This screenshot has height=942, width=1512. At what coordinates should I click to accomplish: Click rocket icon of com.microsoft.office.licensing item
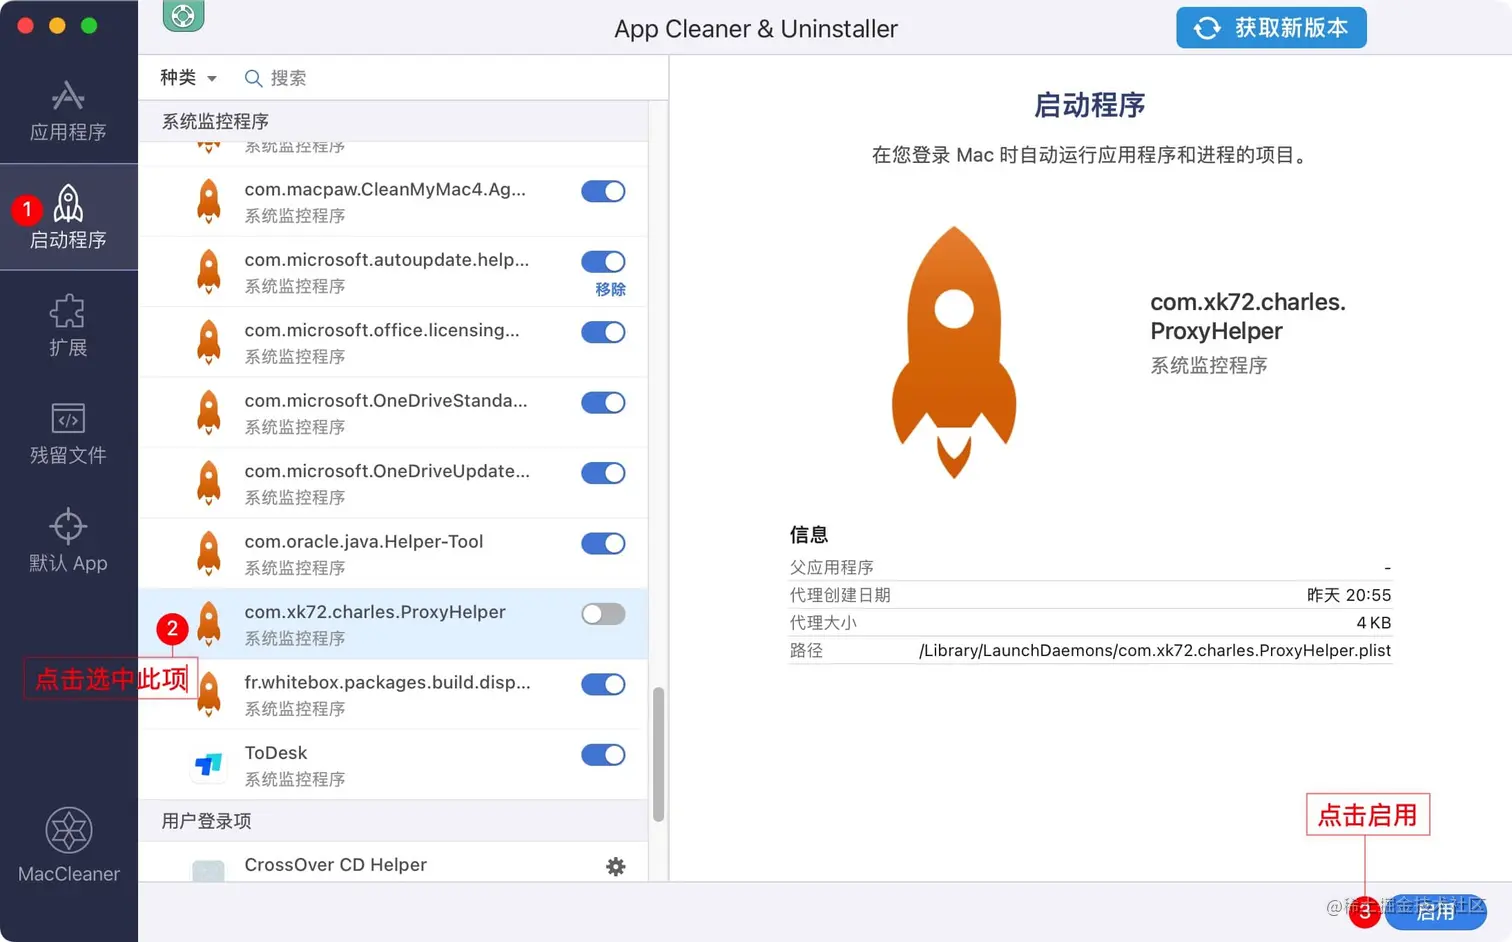[208, 342]
